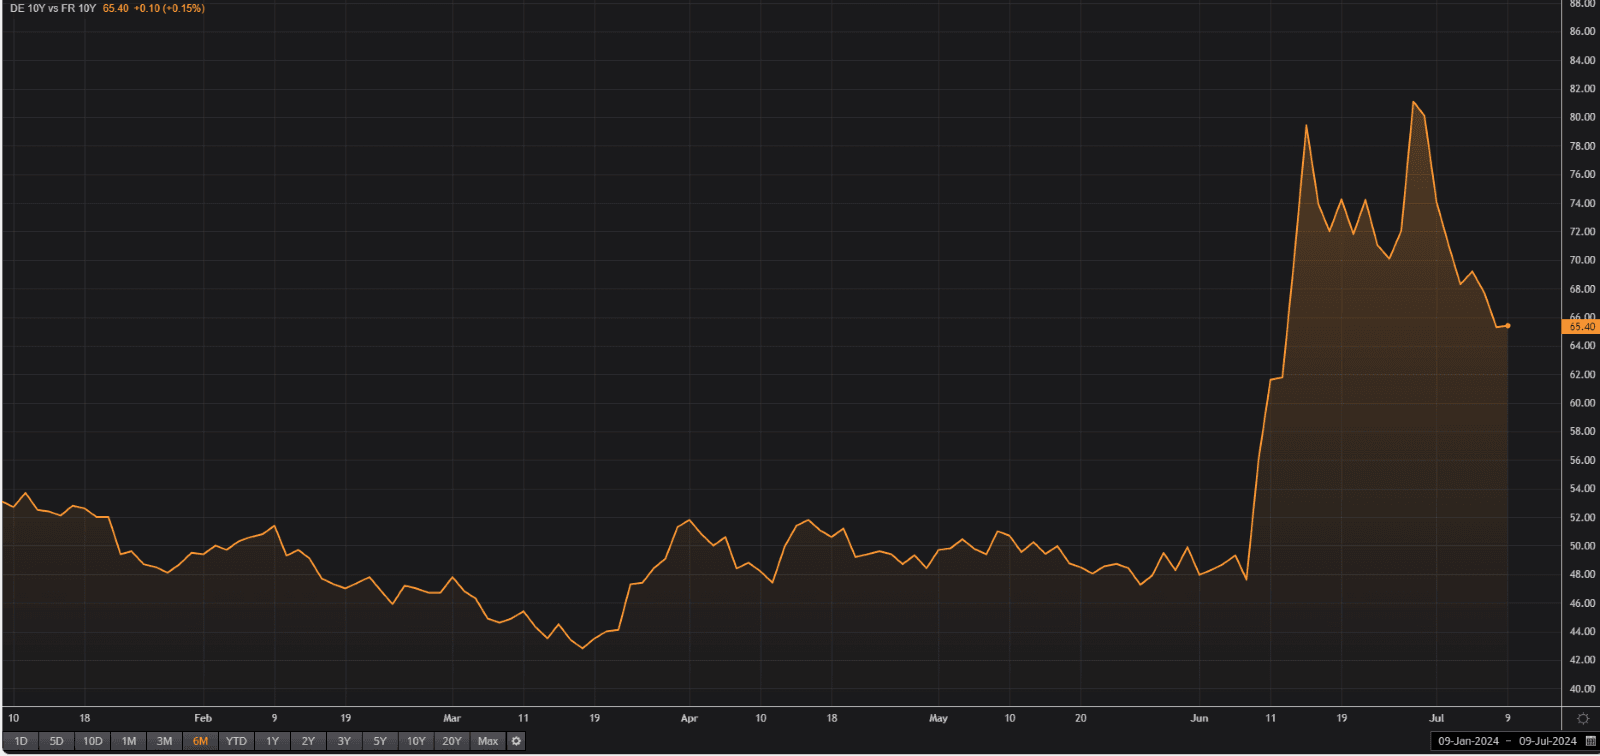Expand chart to 10Y range

(416, 741)
